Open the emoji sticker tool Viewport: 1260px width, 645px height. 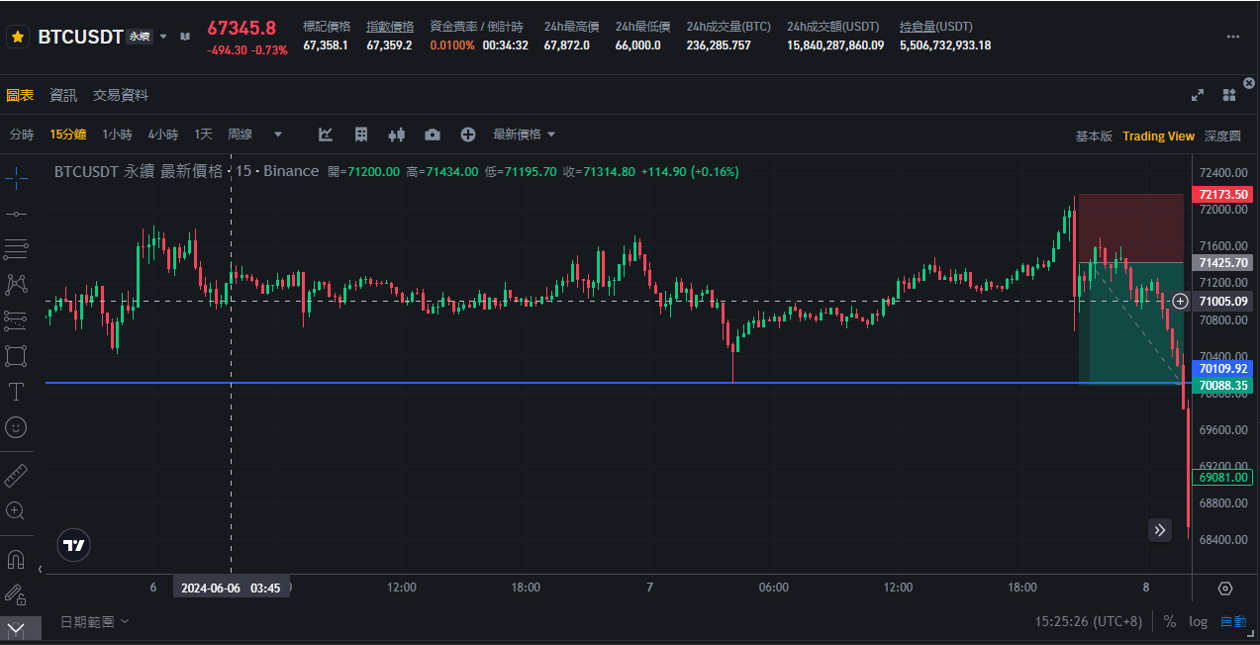pos(16,427)
